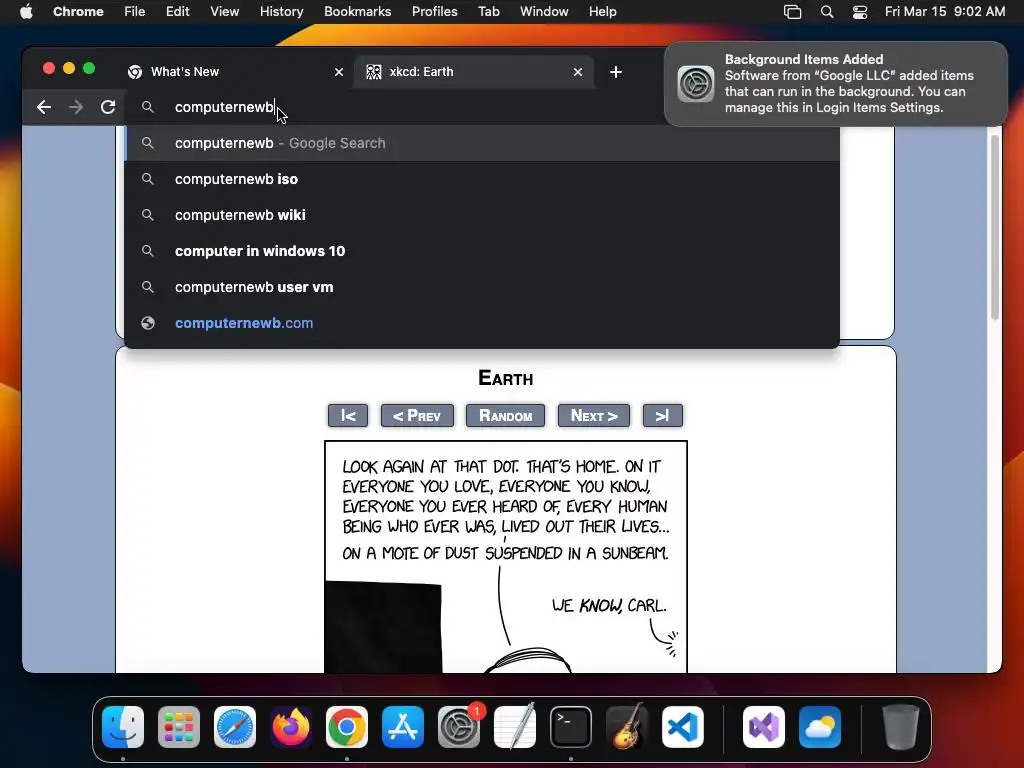Open the computernewb.com URL suggestion

coord(482,323)
